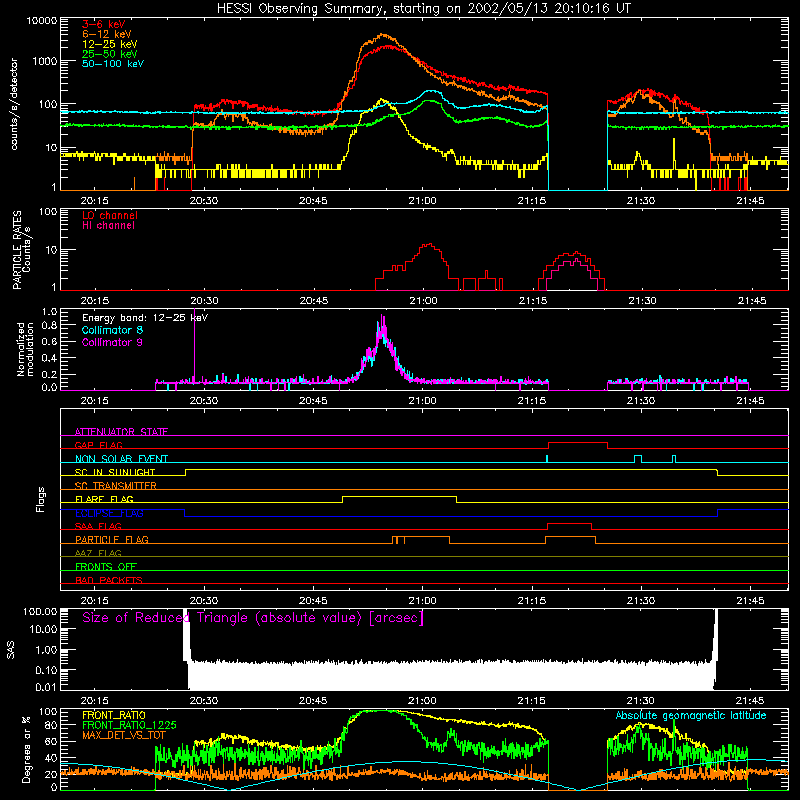Click the Energy band: 12-25 keV label
The image size is (800, 800).
145,318
